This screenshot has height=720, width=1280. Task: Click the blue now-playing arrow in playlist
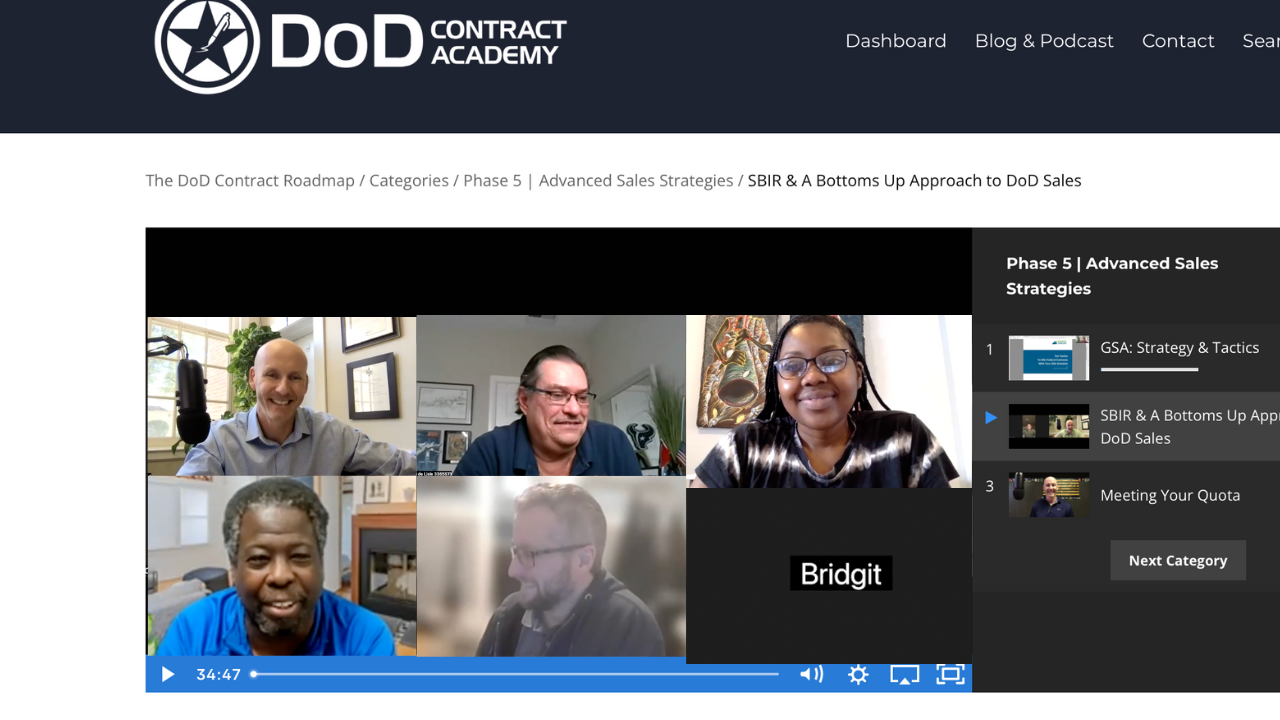click(991, 417)
